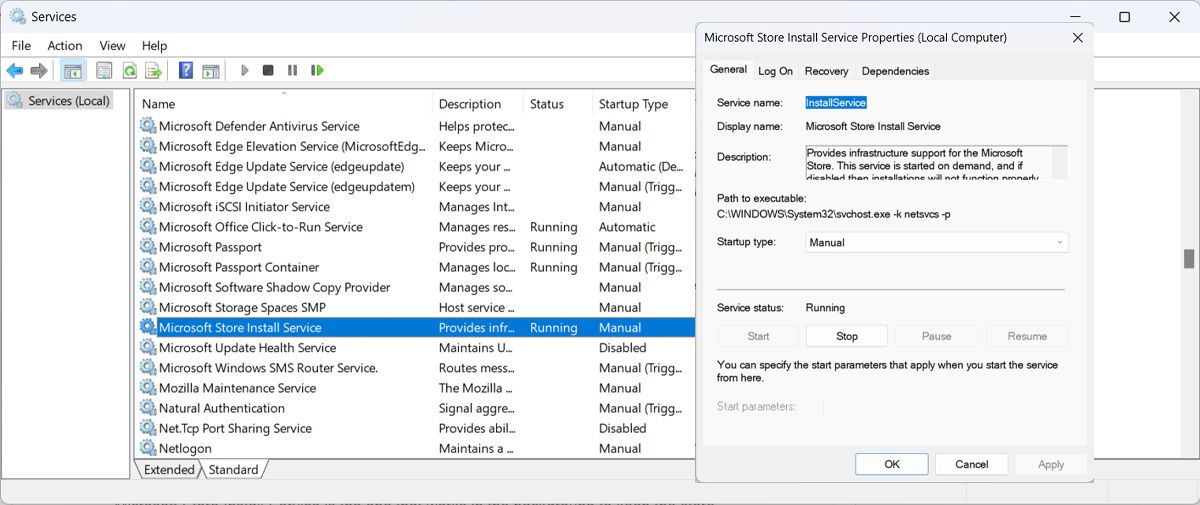Image resolution: width=1200 pixels, height=505 pixels.
Task: Select Microsoft Edge Update Service (edgeupdatem) row
Action: [x=415, y=186]
